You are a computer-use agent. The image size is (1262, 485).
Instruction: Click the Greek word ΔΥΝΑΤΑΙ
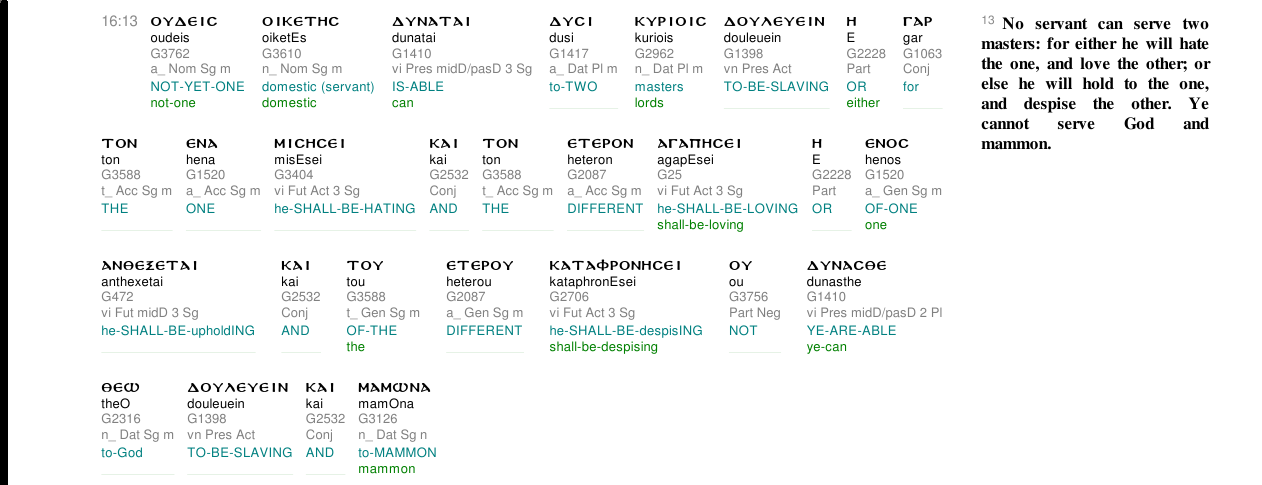(431, 21)
